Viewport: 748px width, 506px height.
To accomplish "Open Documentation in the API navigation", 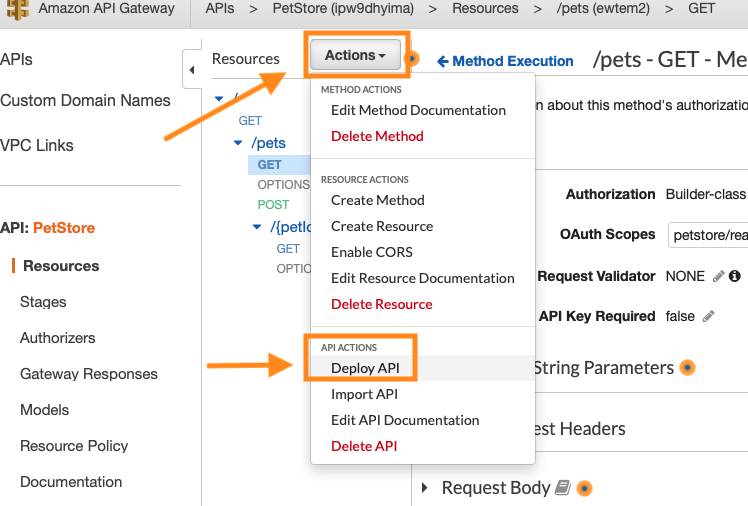I will pos(71,482).
